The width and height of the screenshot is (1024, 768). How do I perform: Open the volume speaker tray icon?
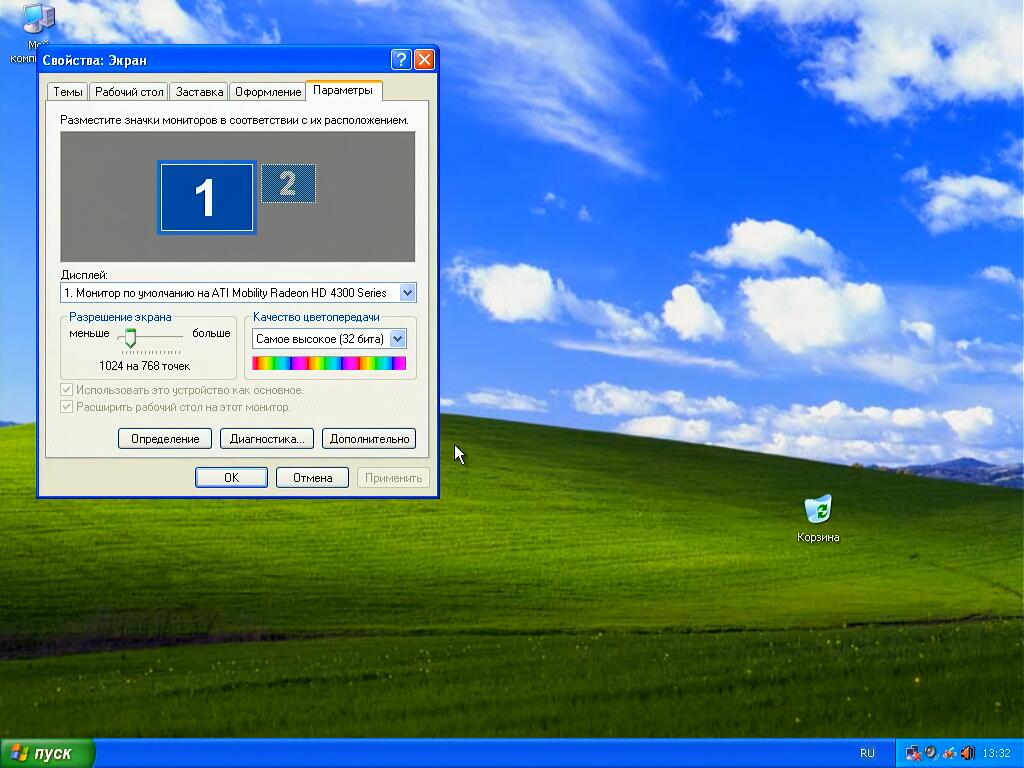[x=967, y=753]
